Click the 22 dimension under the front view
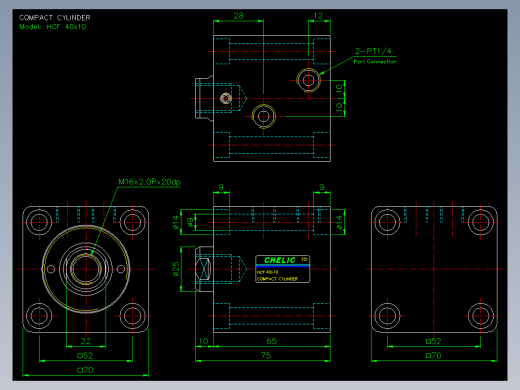The image size is (520, 390). coord(86,341)
